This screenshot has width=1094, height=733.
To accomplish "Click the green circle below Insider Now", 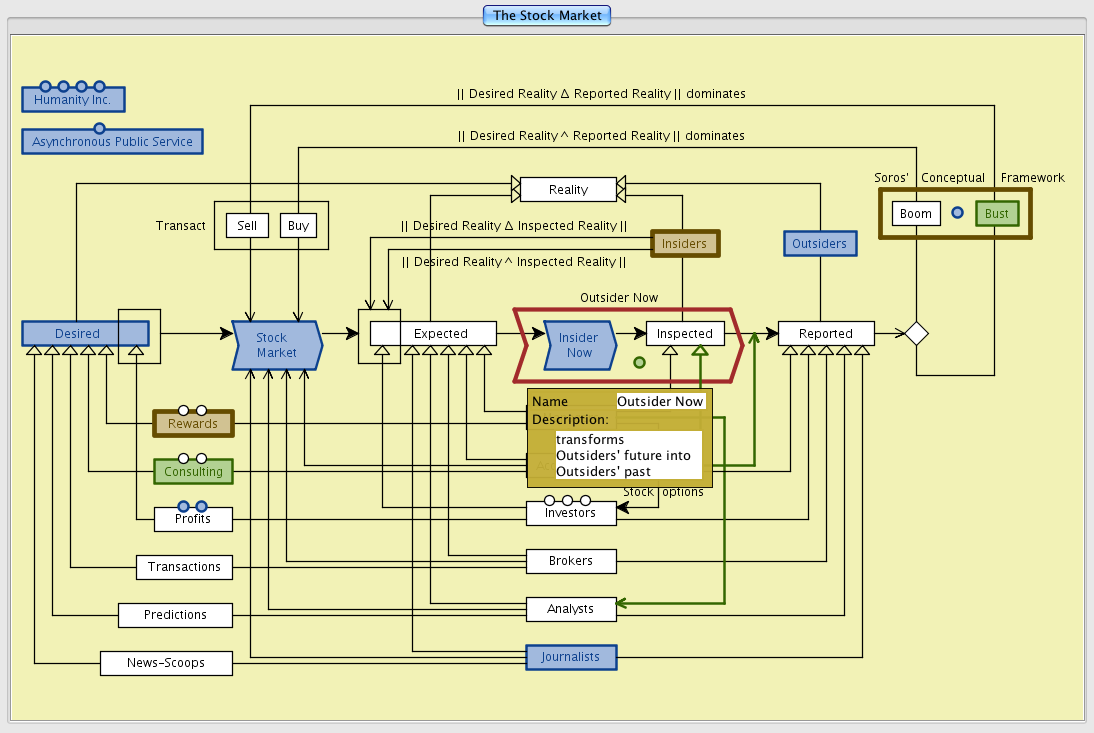I will (x=640, y=362).
